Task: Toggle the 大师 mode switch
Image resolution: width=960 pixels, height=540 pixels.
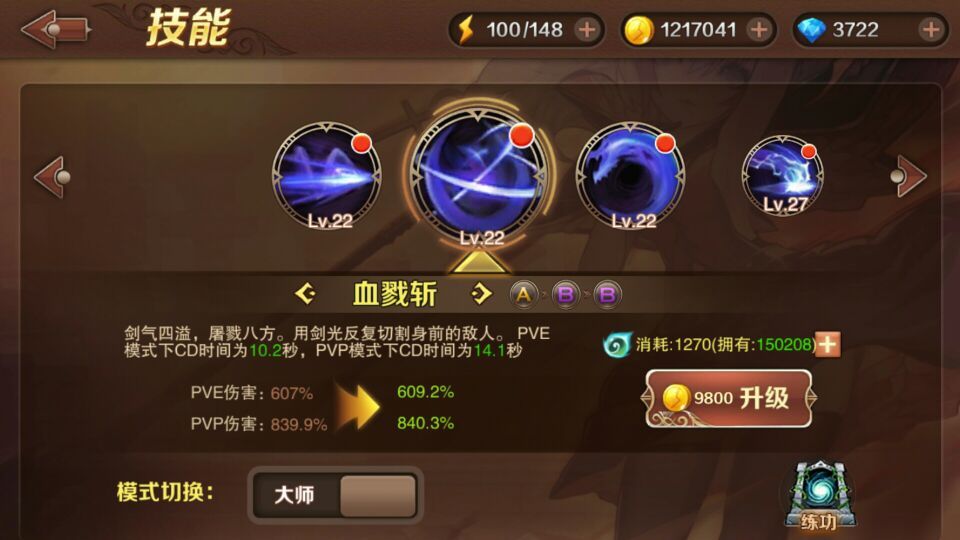Action: pyautogui.click(x=336, y=495)
